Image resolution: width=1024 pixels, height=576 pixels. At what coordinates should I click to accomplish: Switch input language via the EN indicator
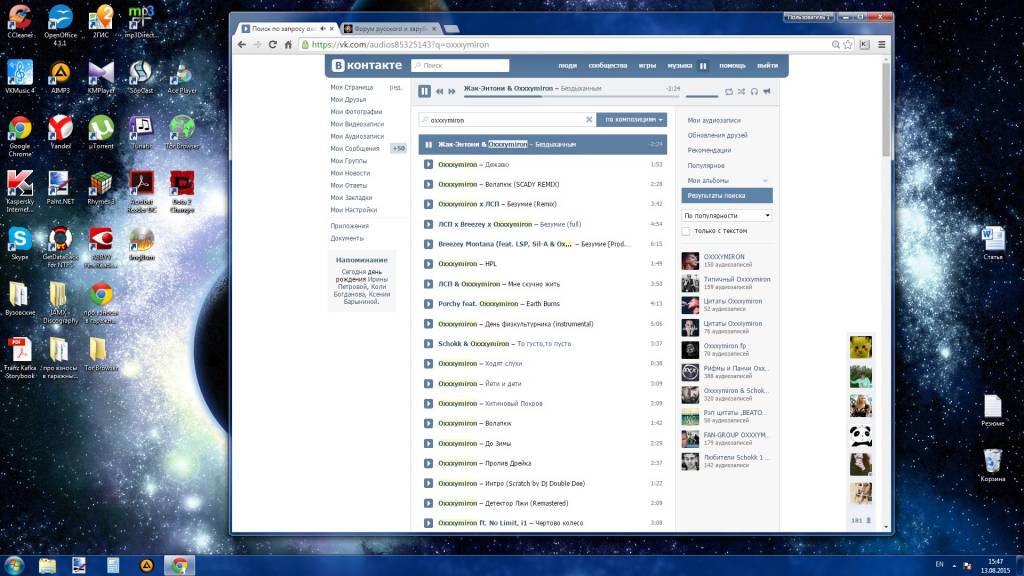(x=940, y=564)
